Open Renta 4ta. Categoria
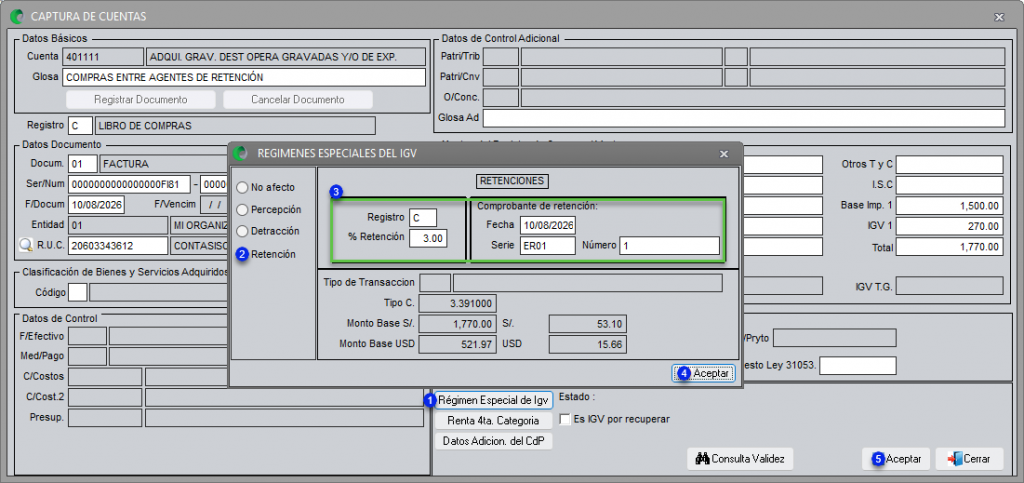Viewport: 1024px width, 483px height. pyautogui.click(x=494, y=420)
